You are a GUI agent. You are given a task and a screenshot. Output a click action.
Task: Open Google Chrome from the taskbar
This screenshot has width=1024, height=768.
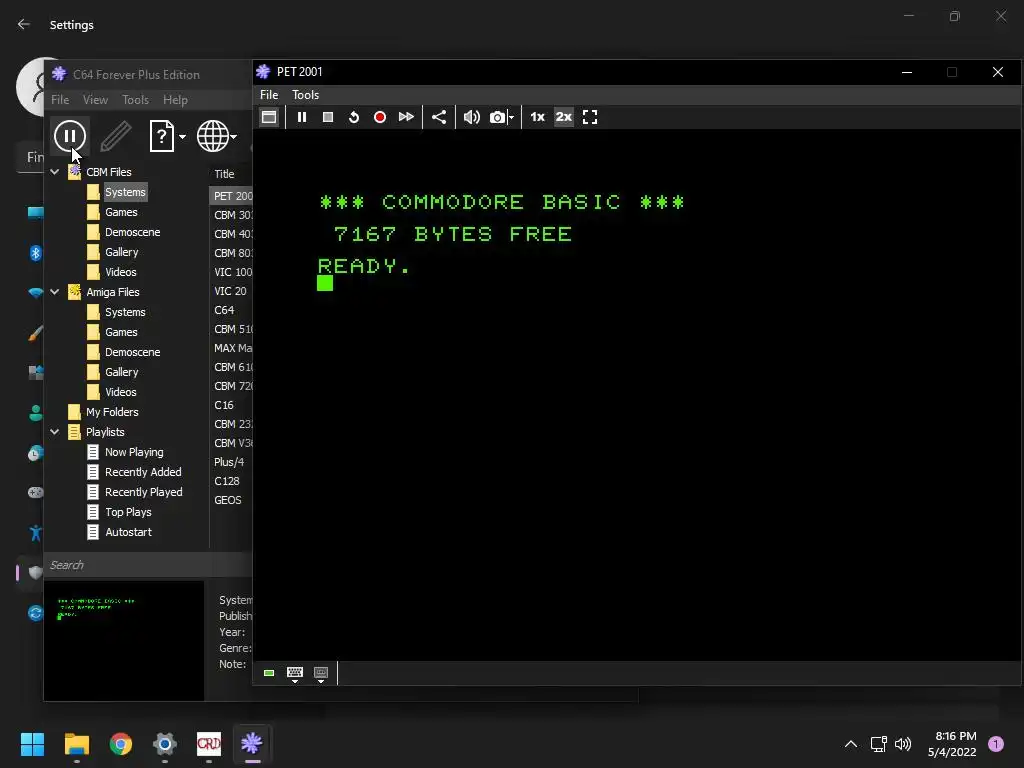point(121,744)
